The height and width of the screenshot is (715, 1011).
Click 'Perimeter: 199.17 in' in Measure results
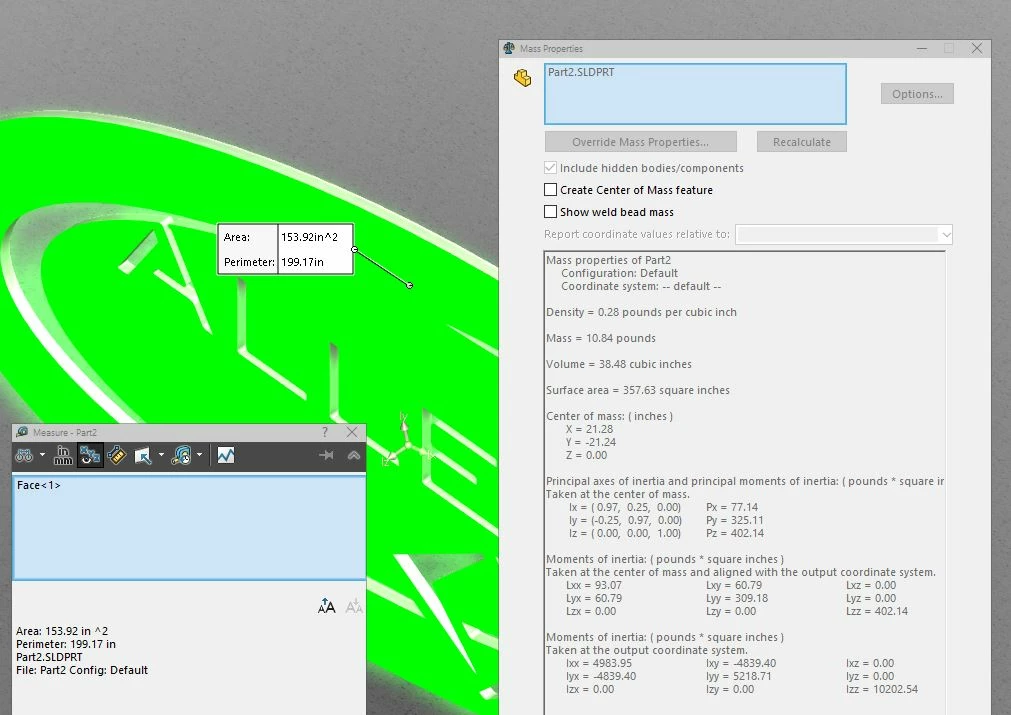66,644
